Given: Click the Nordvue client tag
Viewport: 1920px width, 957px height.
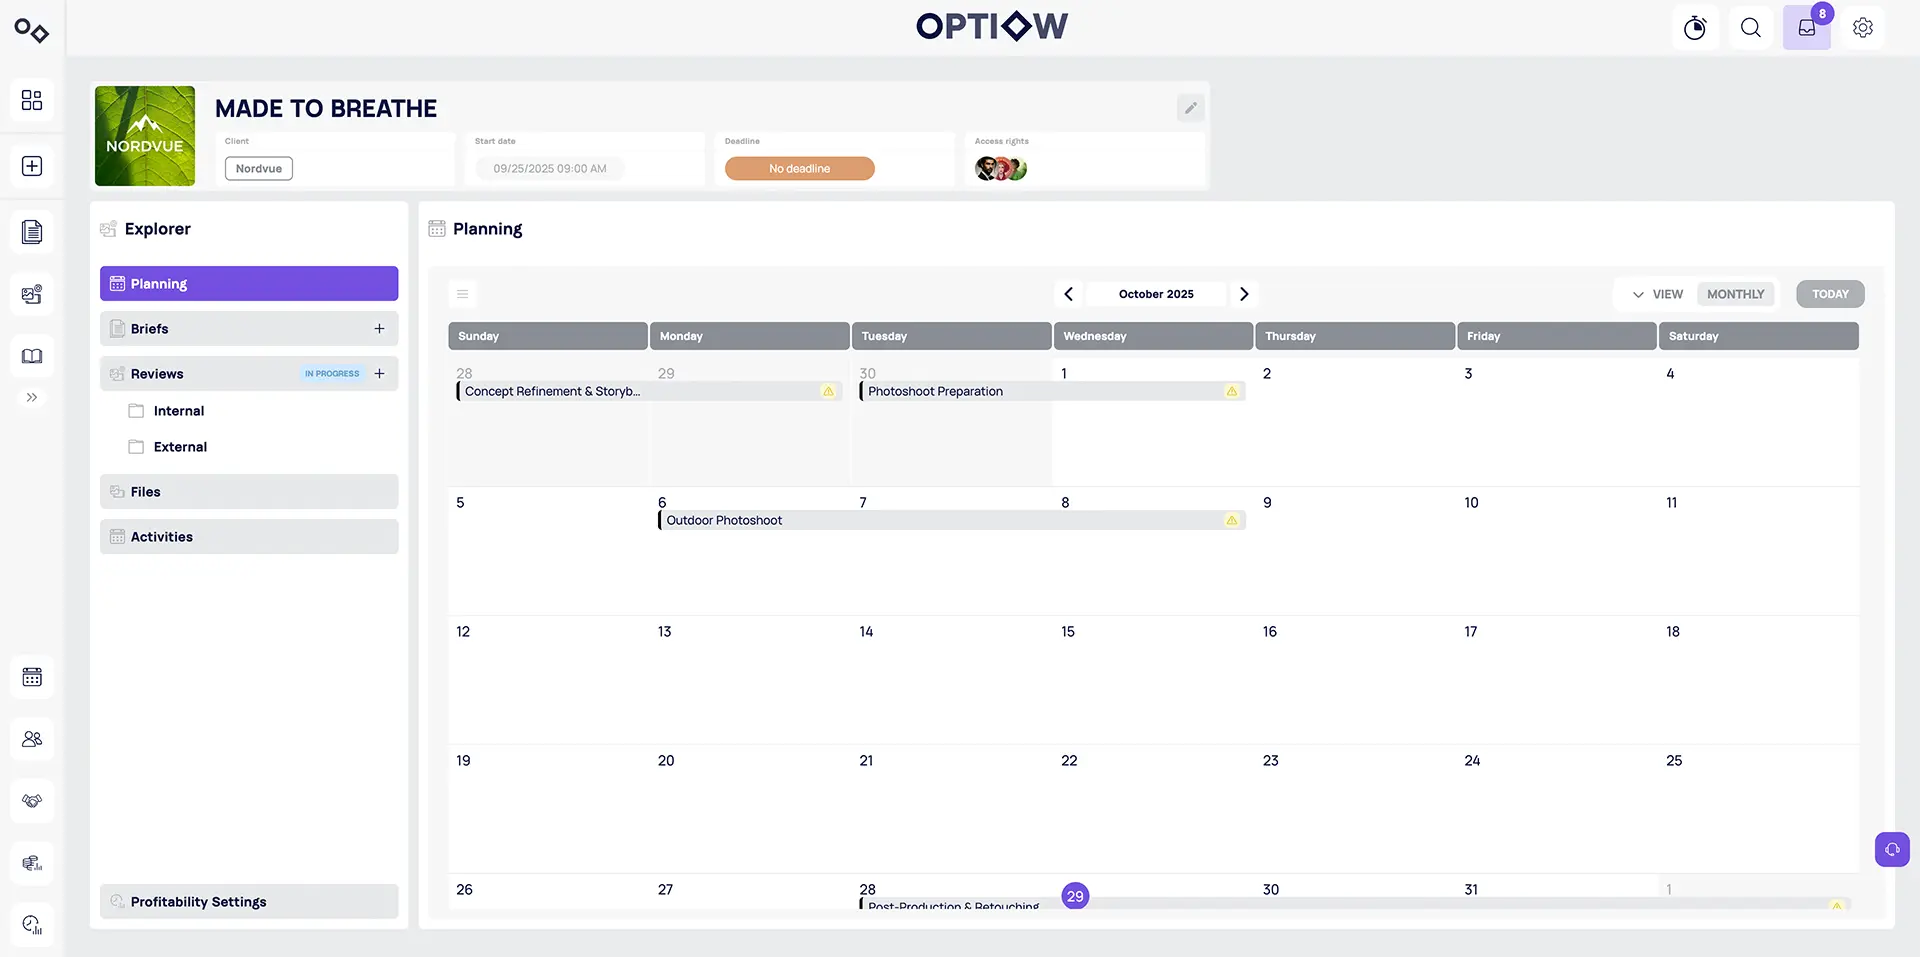Looking at the screenshot, I should [x=259, y=169].
